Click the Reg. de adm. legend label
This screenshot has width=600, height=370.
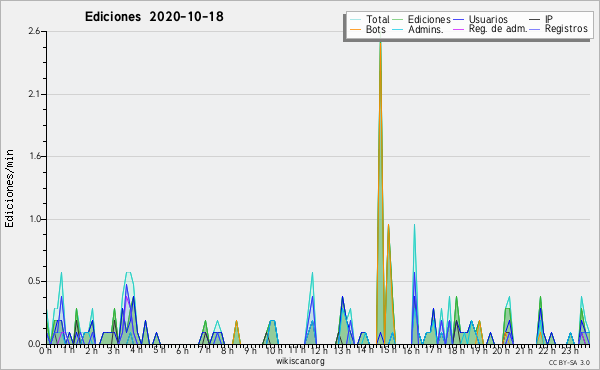498,29
